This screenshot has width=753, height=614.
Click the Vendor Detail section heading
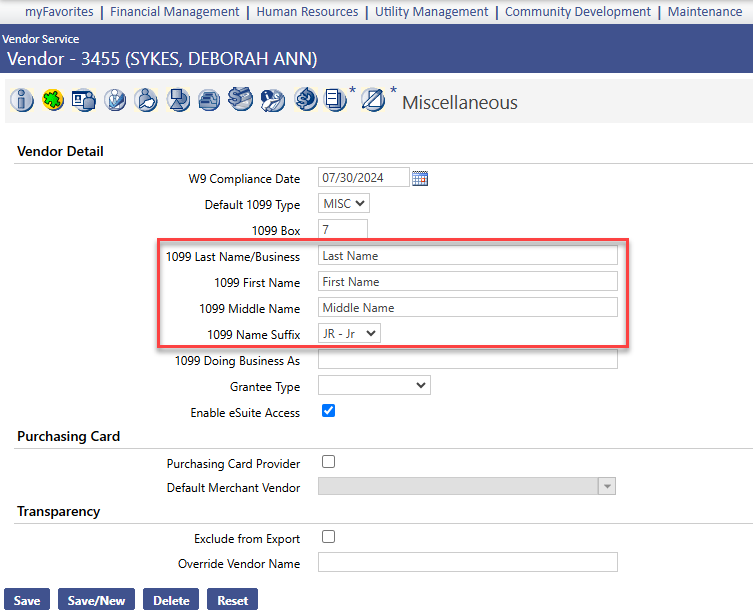[x=60, y=151]
